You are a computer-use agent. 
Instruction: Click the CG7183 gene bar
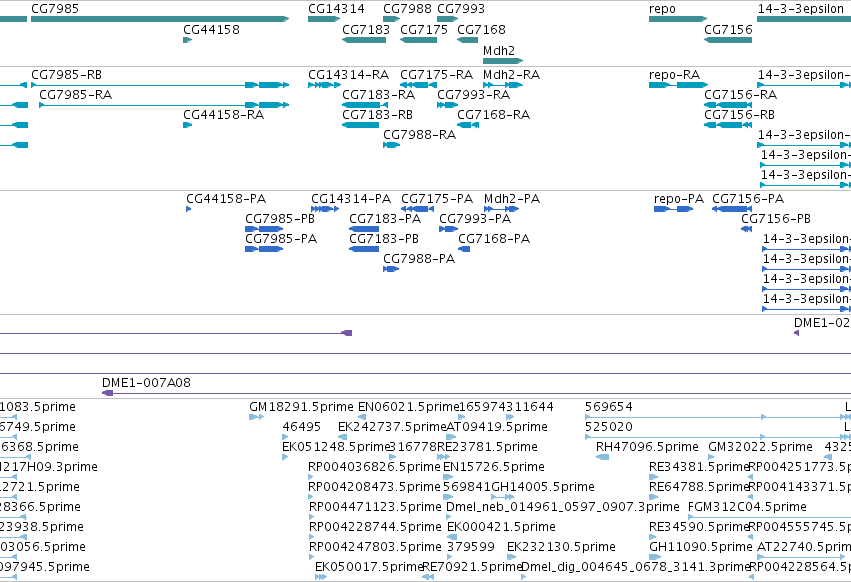(364, 40)
